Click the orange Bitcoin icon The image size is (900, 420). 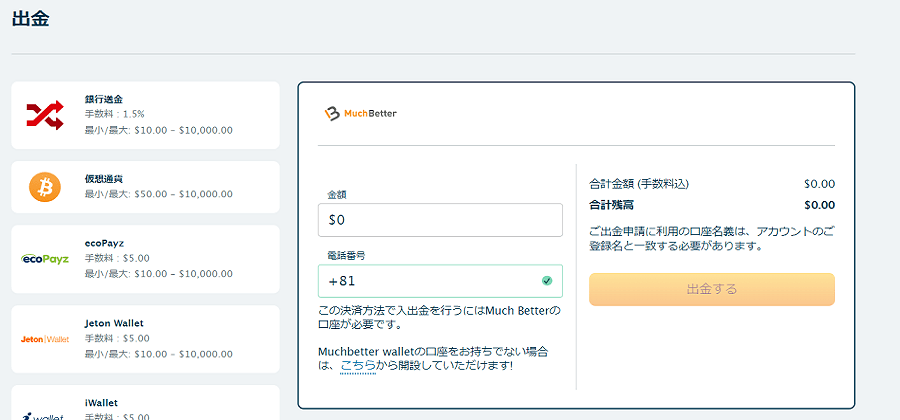[45, 187]
